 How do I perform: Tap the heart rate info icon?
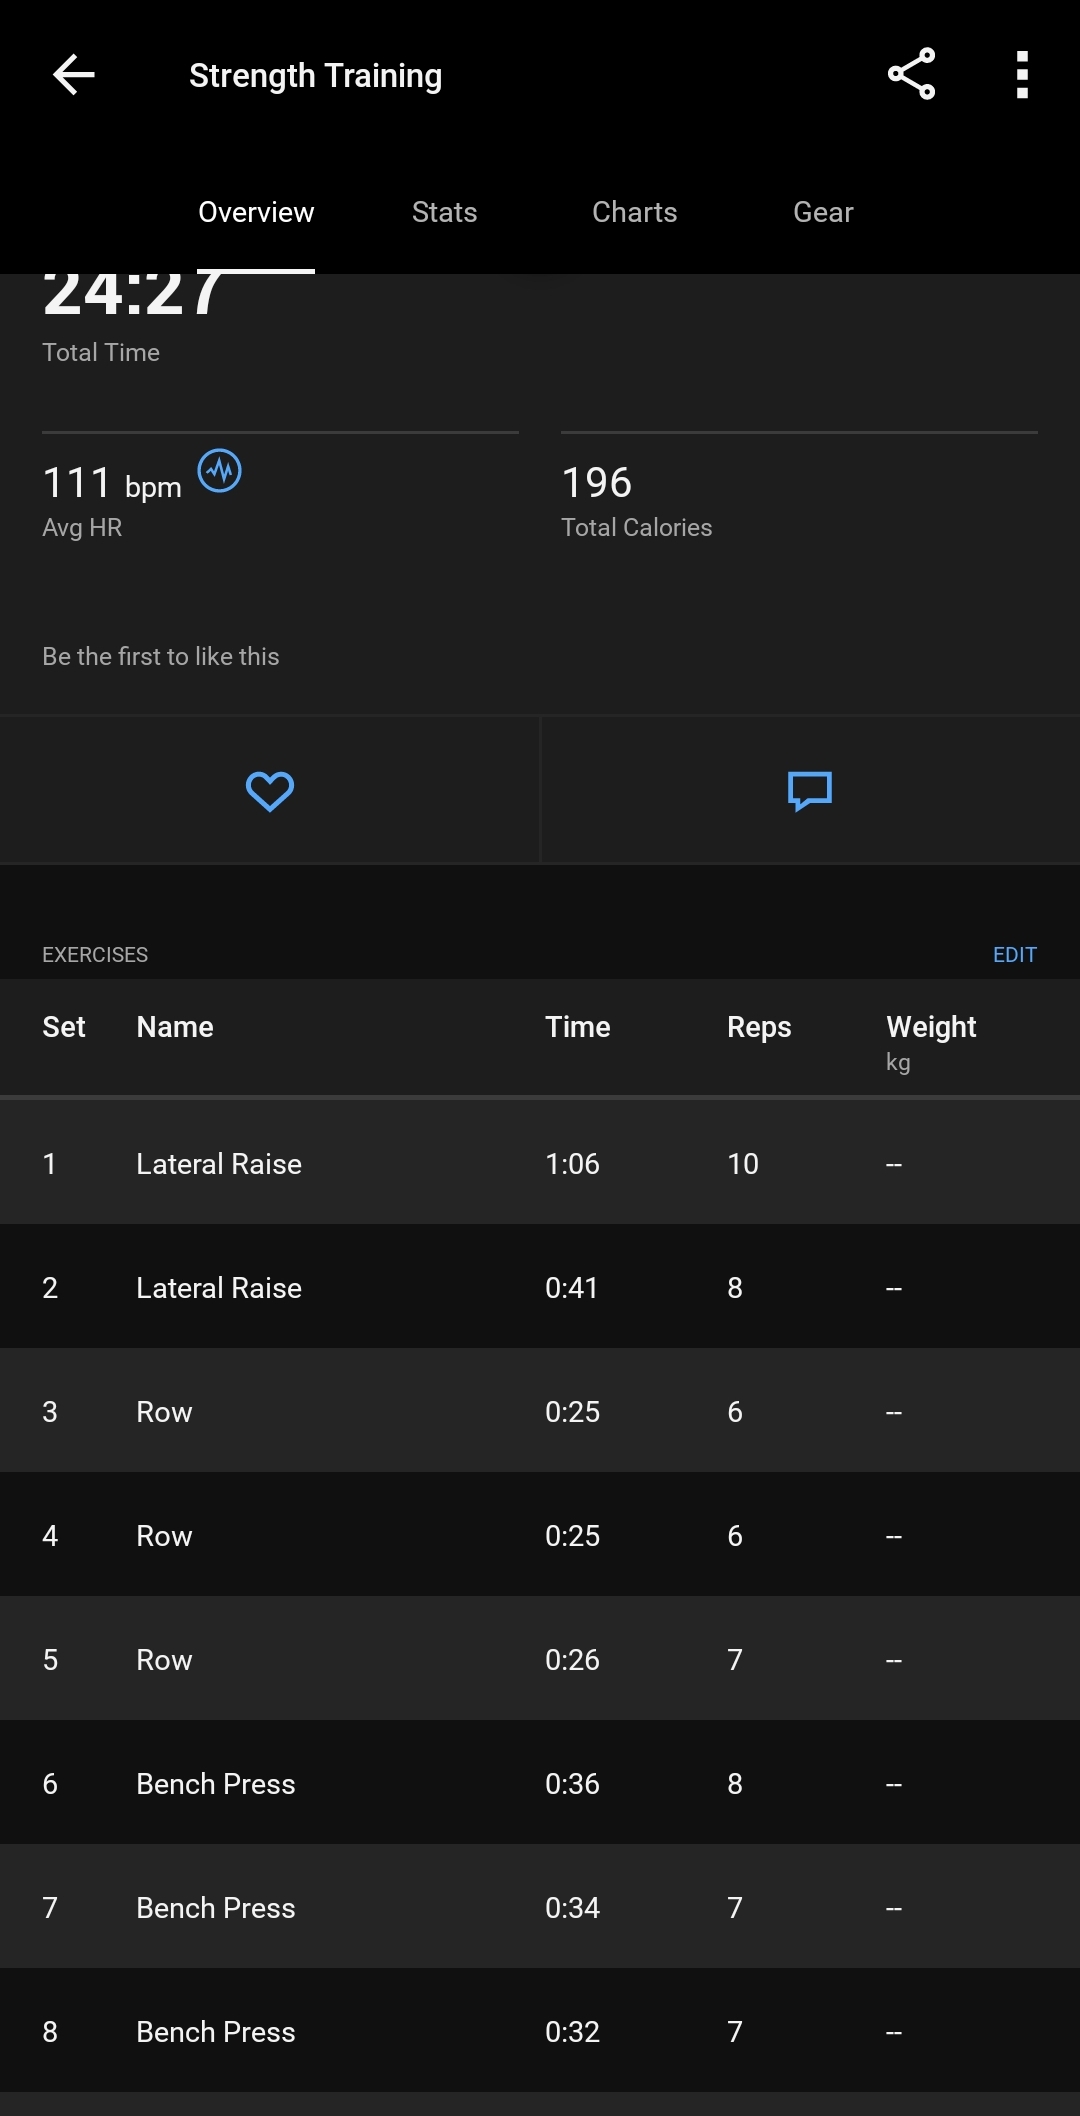(x=219, y=471)
